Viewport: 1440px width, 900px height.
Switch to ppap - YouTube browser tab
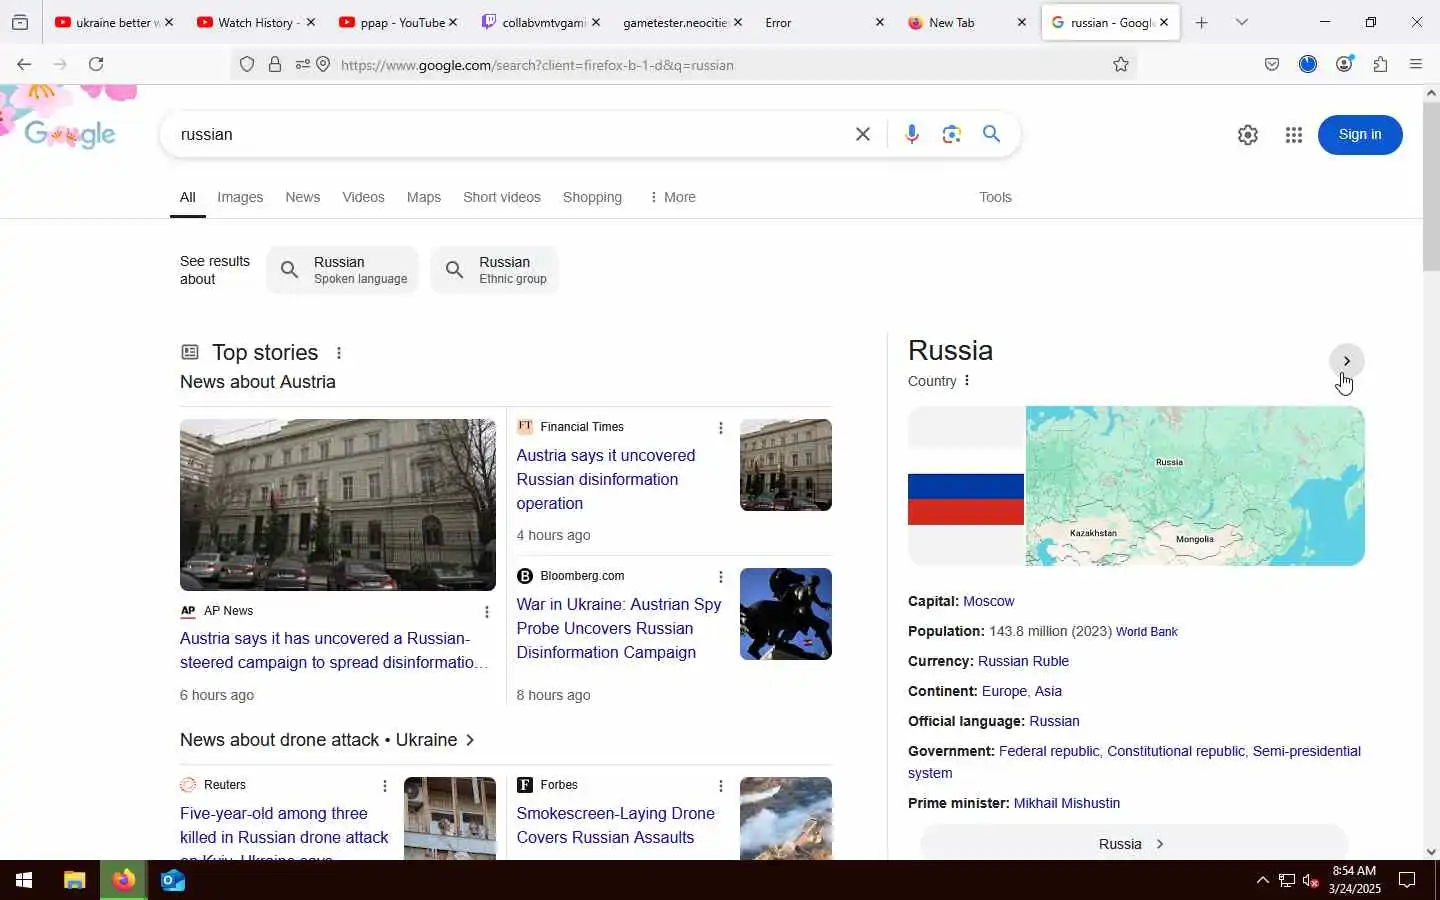(x=397, y=22)
